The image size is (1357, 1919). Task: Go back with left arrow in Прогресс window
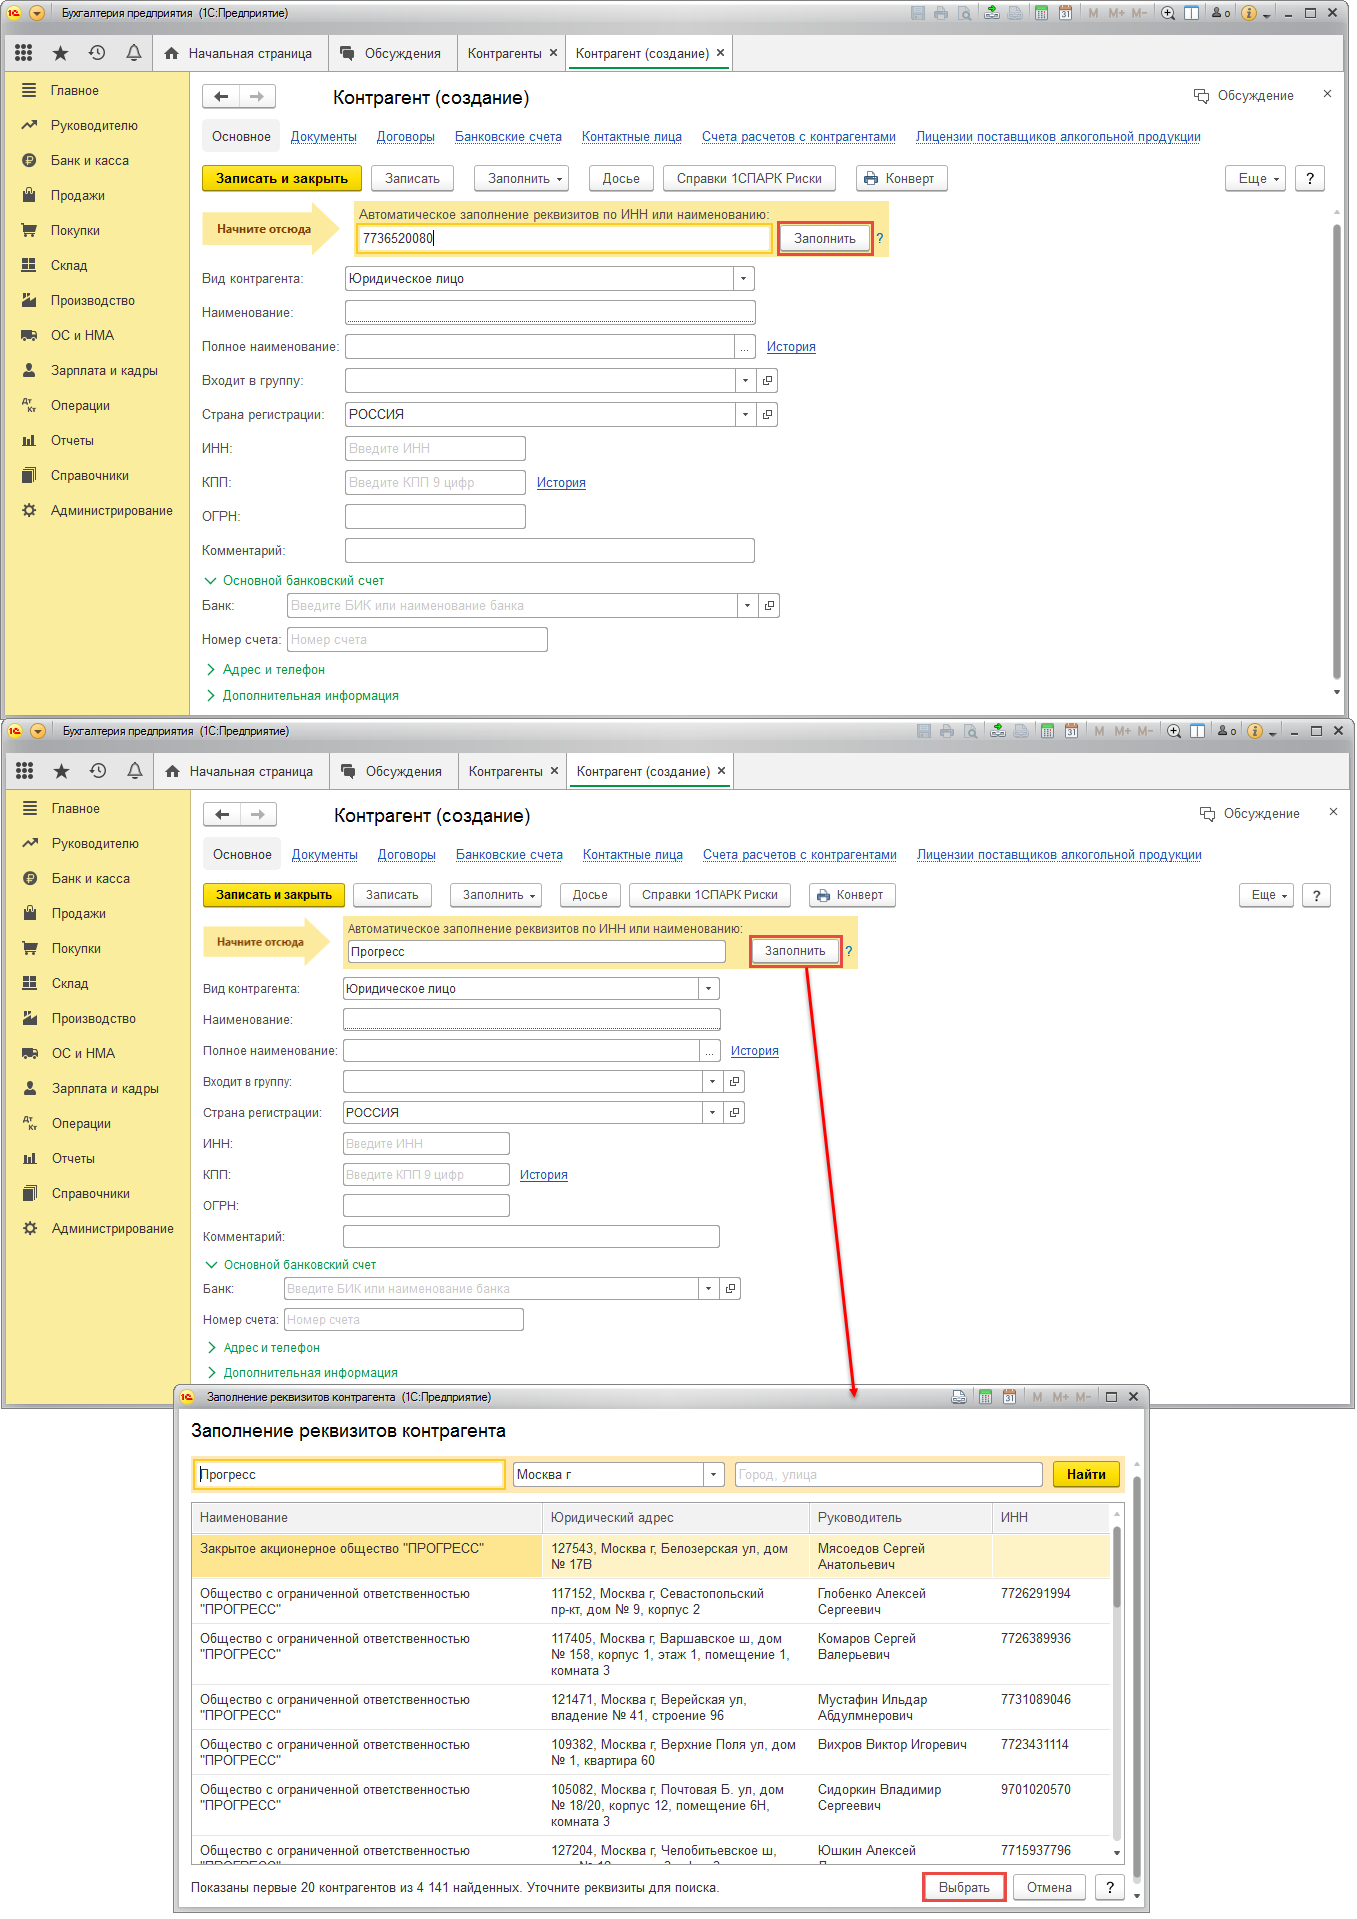coord(222,814)
